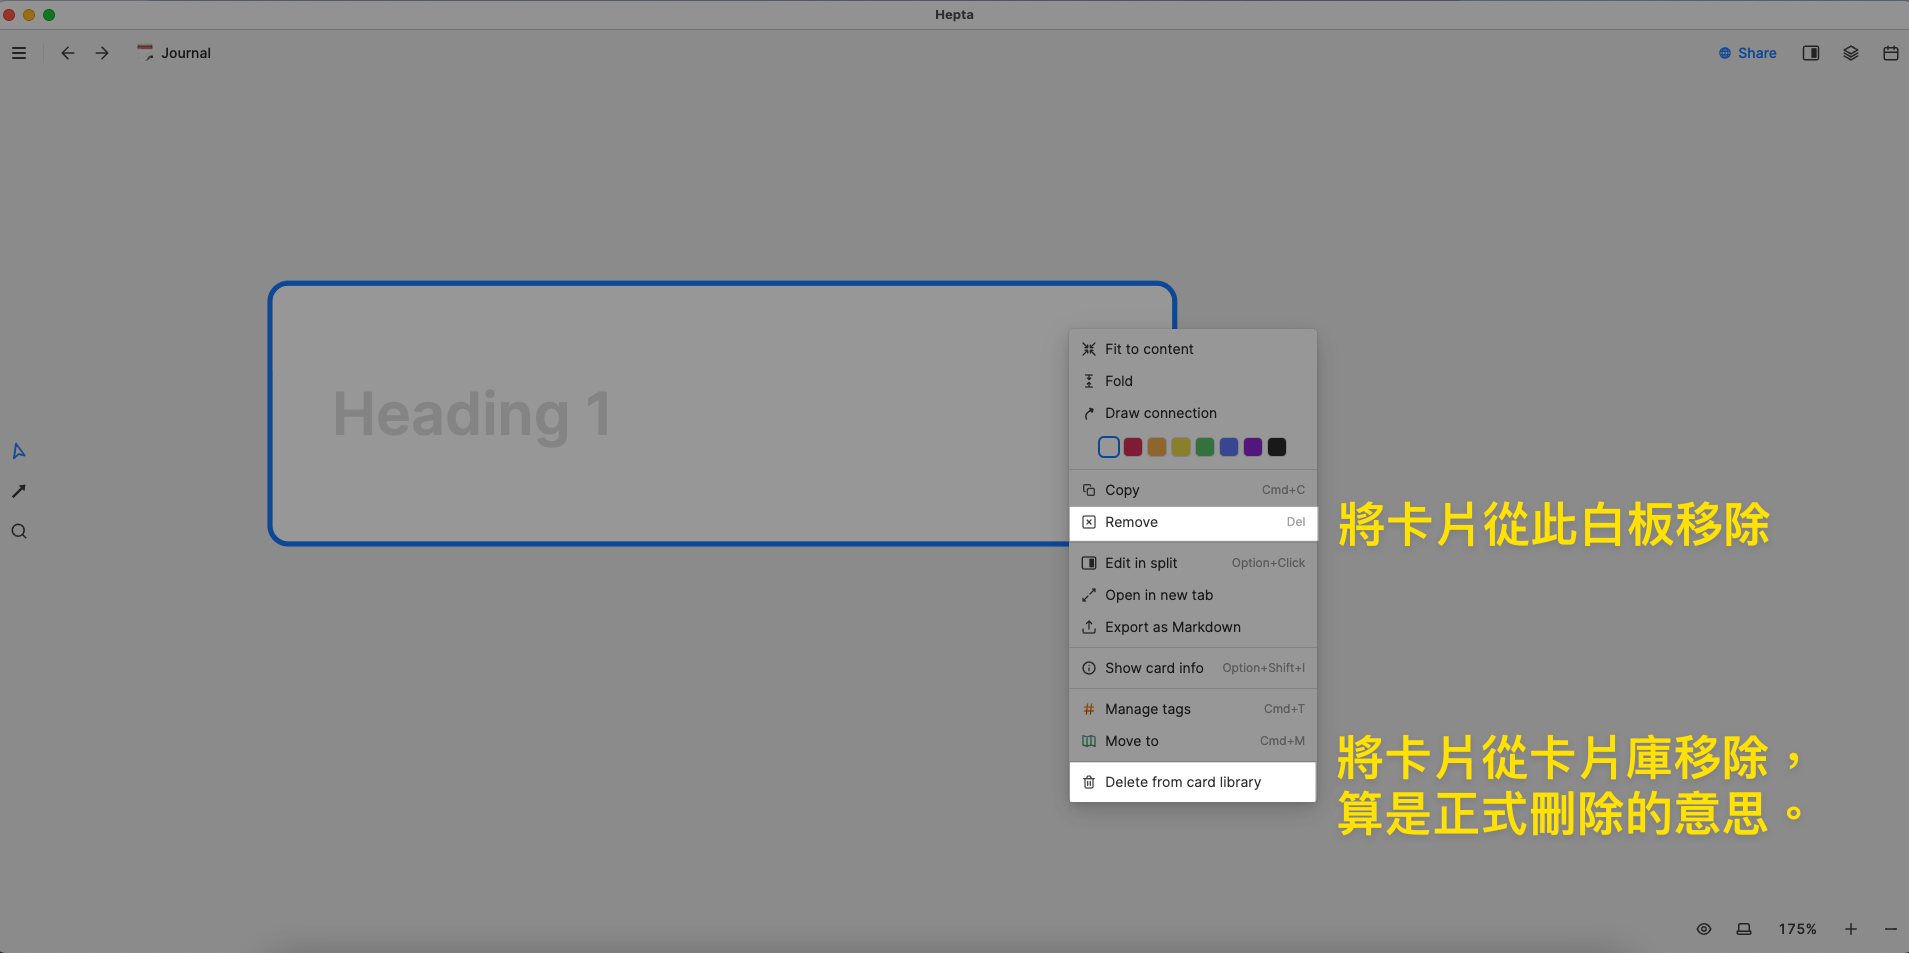Zoom in with the plus button
Screen dimensions: 1909x953
1851,929
